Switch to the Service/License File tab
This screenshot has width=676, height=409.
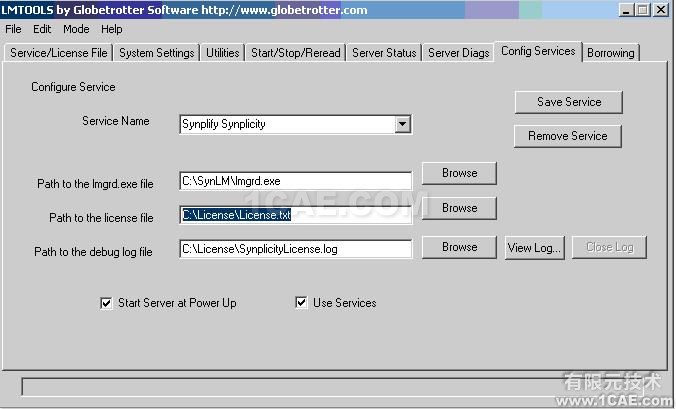click(59, 53)
